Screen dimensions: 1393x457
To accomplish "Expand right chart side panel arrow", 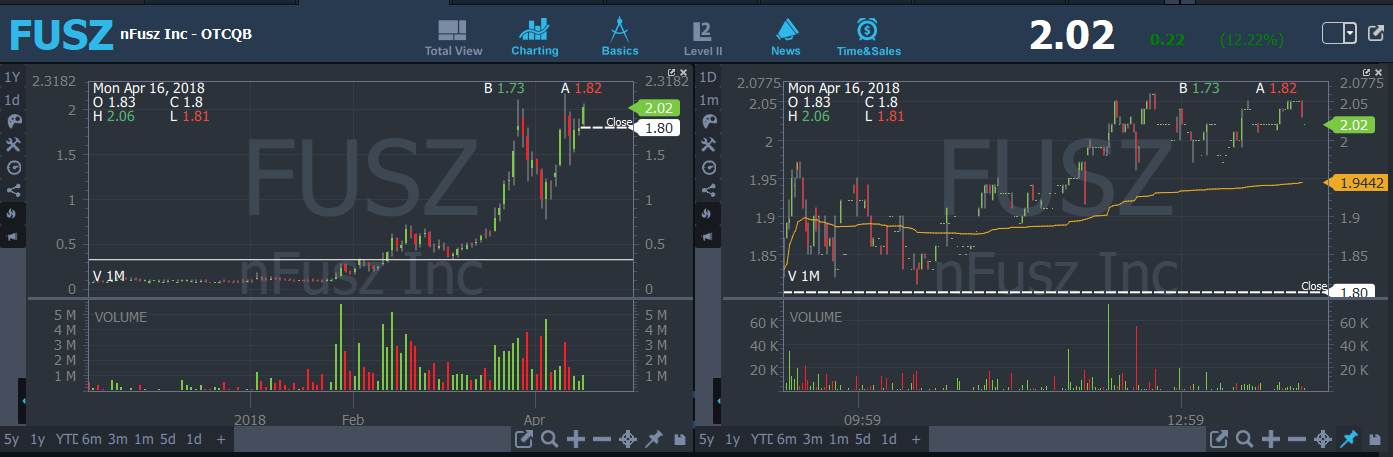I will pos(717,401).
